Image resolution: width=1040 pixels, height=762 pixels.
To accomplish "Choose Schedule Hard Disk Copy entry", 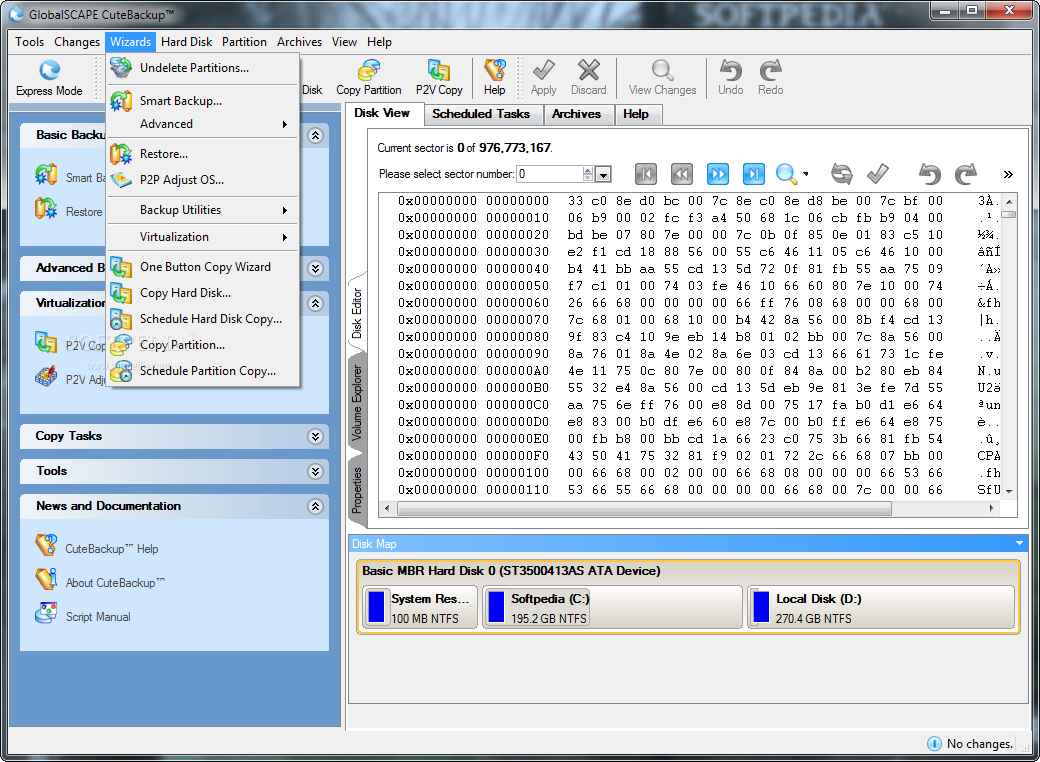I will (x=202, y=319).
